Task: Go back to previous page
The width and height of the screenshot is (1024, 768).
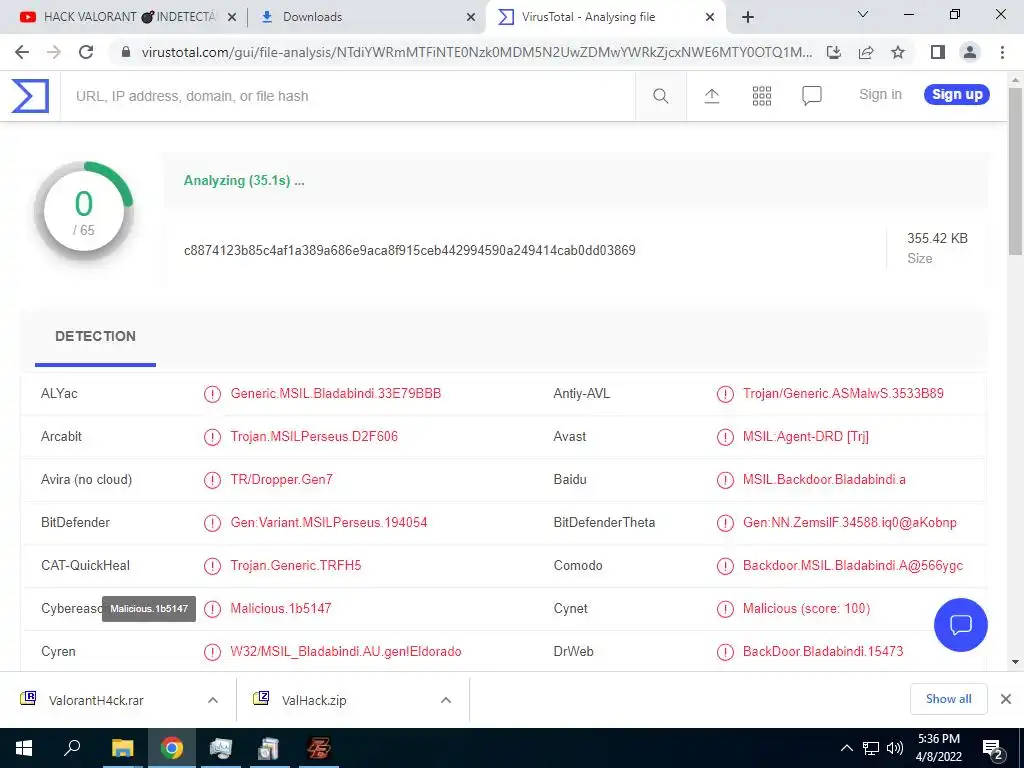Action: (x=22, y=52)
